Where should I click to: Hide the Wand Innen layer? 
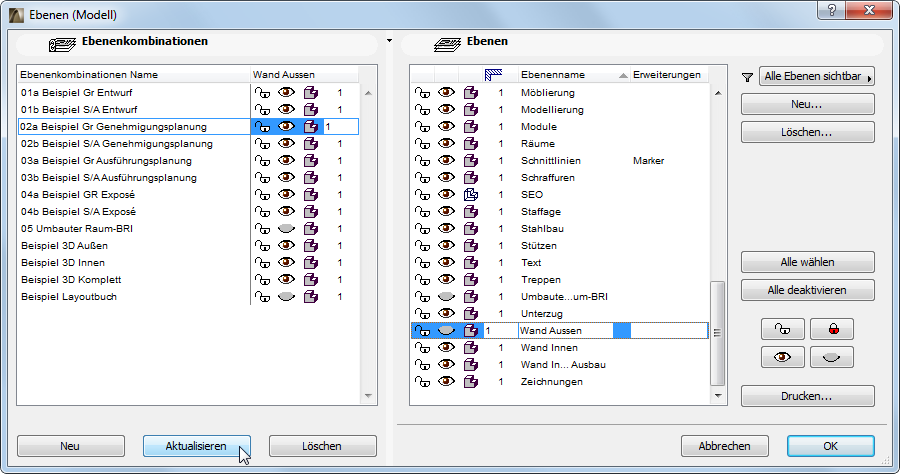(447, 348)
